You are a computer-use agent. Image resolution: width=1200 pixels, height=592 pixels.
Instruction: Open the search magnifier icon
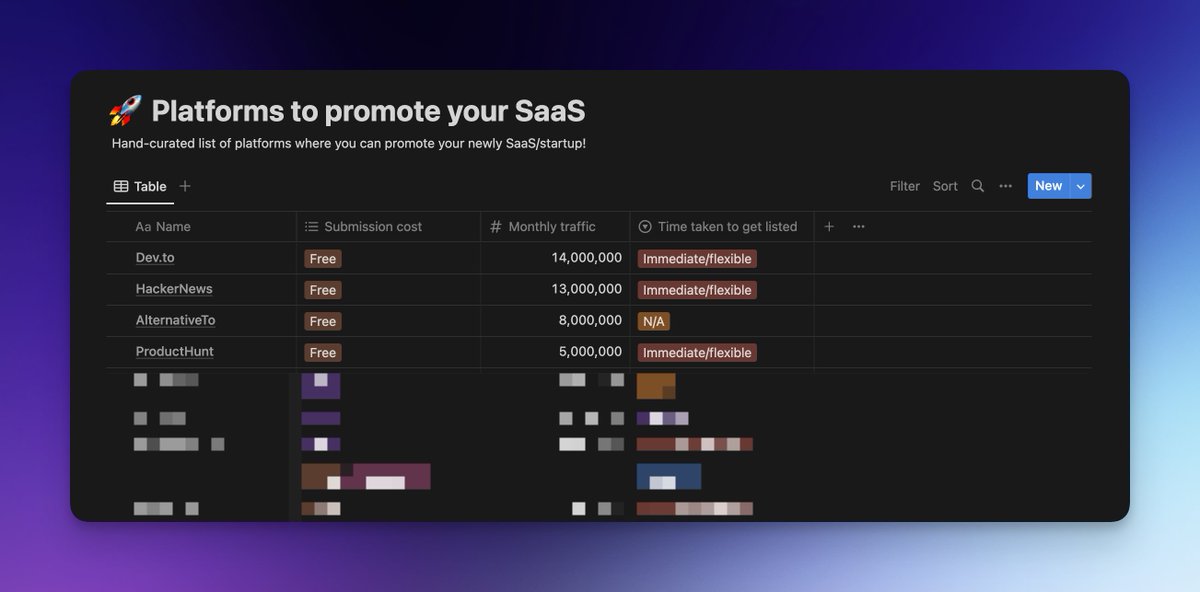[x=978, y=186]
